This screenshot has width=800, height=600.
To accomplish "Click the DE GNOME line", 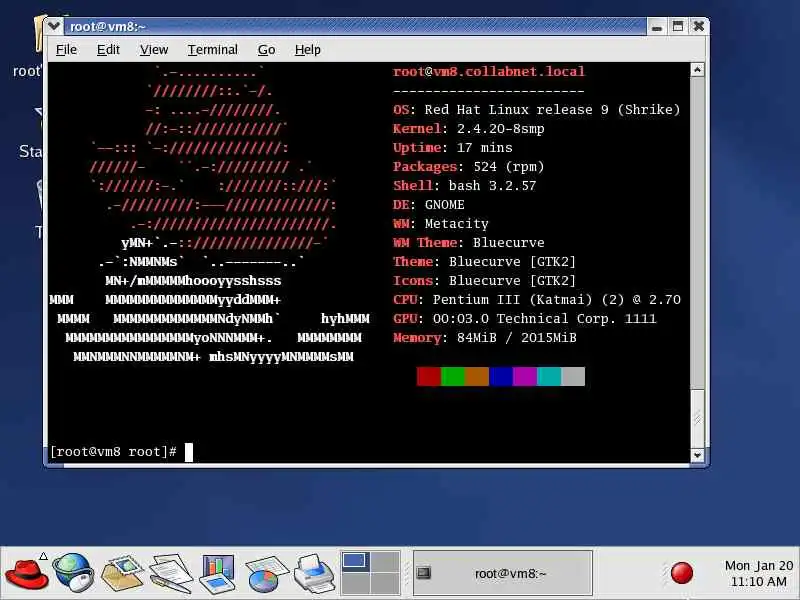I will (x=429, y=205).
